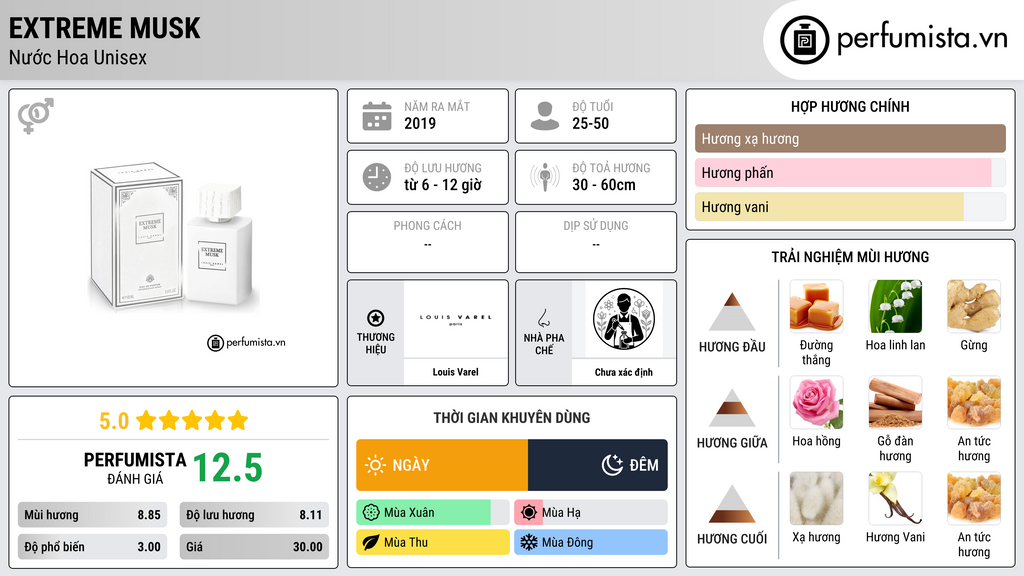
Task: Click the Hương giữa pyramid icon
Action: (732, 408)
